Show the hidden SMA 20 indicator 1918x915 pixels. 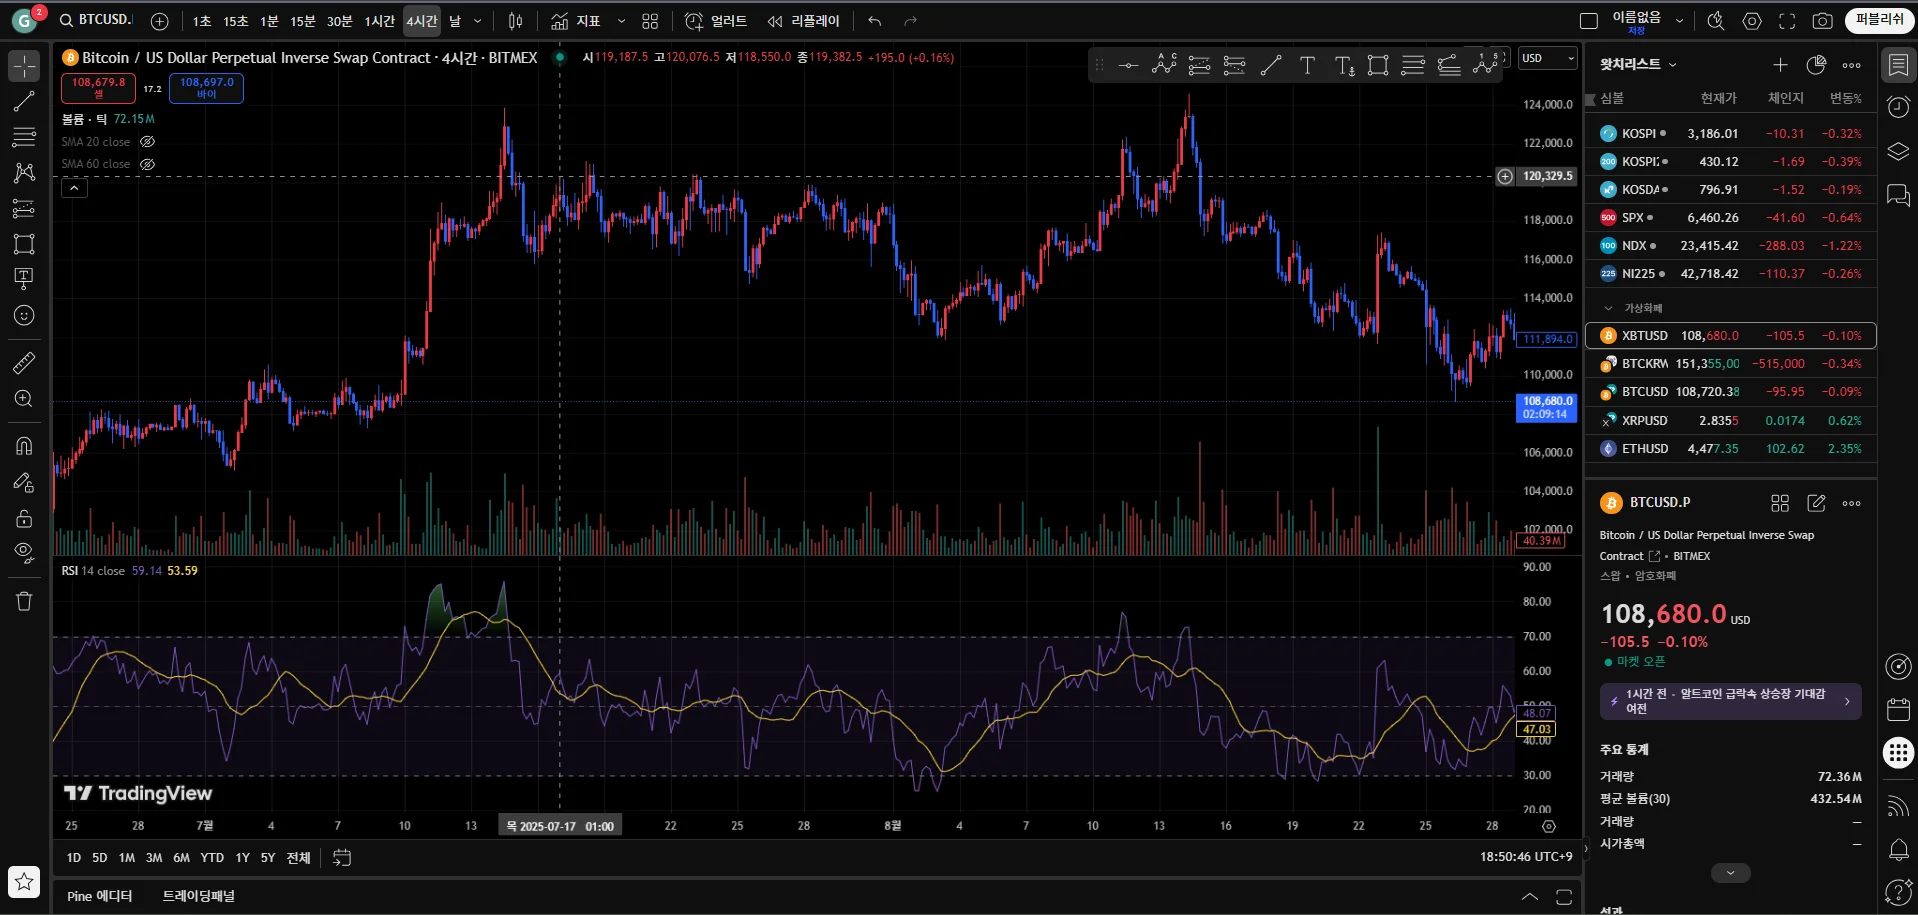click(x=148, y=142)
